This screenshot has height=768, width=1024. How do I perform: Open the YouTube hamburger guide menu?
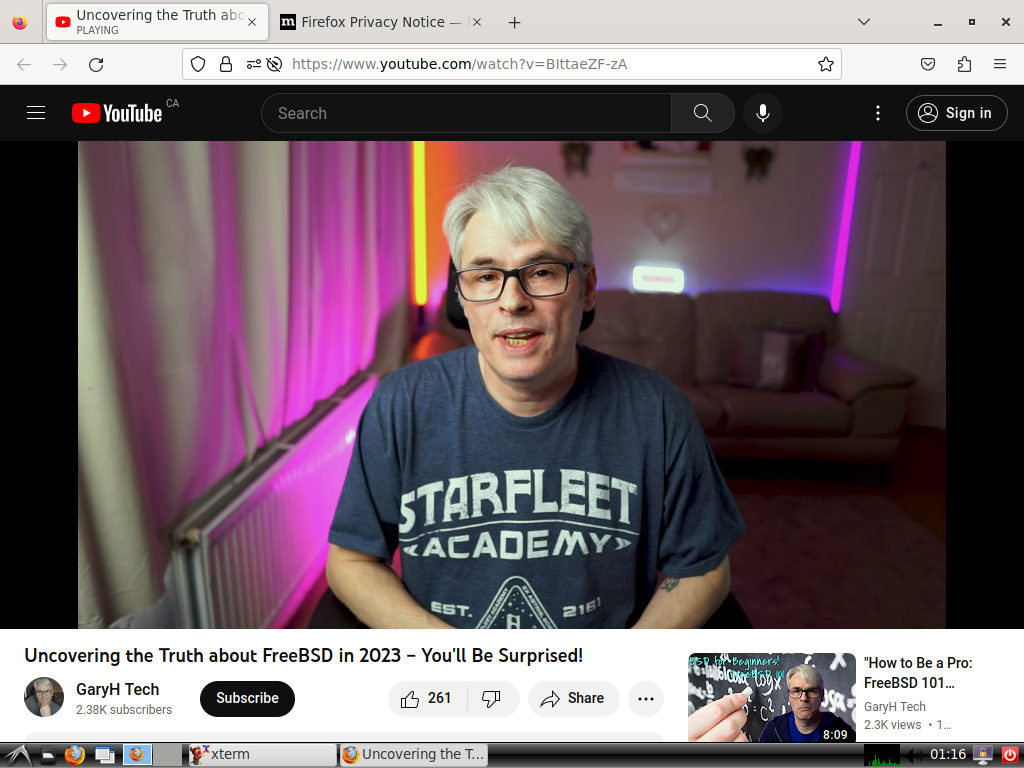click(x=36, y=113)
